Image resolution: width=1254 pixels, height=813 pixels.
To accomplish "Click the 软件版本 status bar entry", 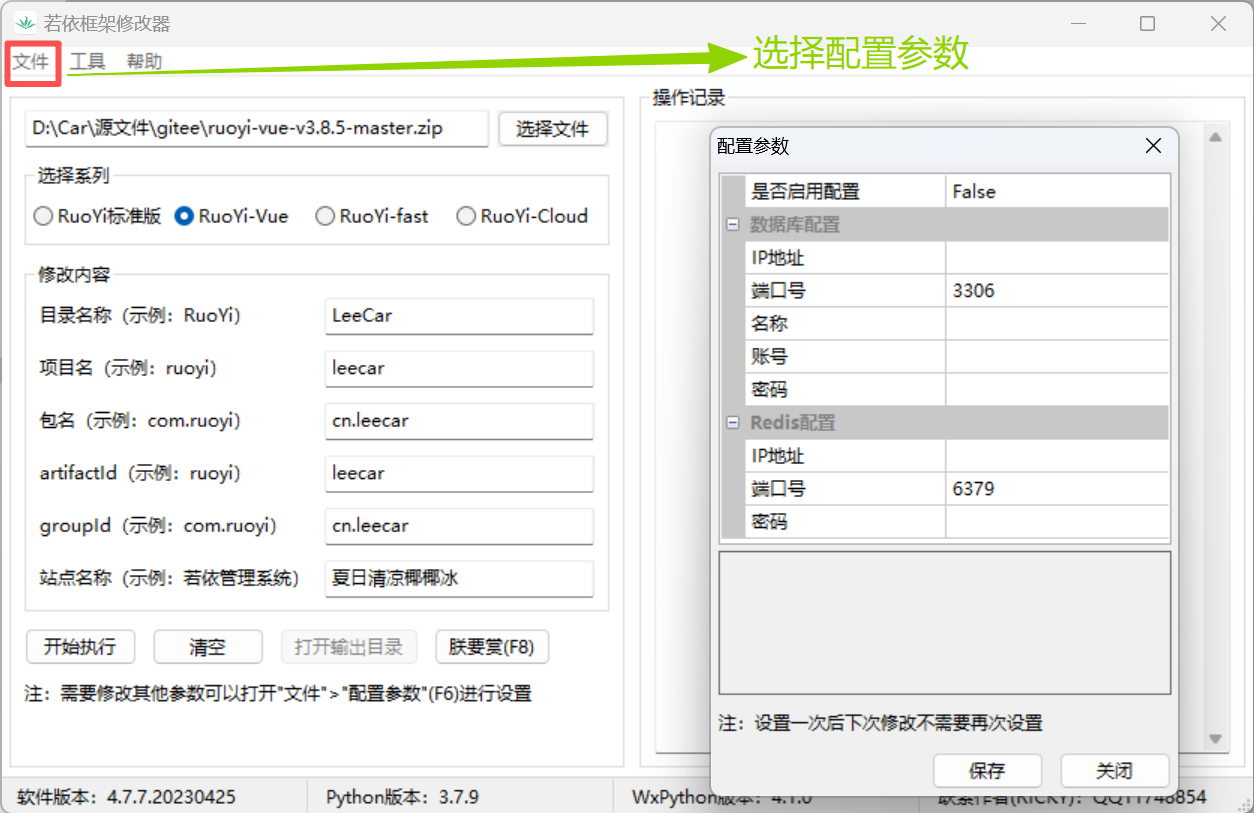I will tap(126, 797).
